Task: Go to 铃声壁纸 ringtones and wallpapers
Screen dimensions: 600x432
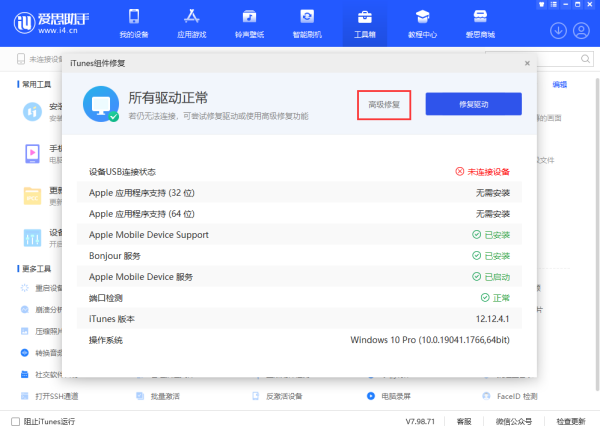Action: [x=249, y=24]
